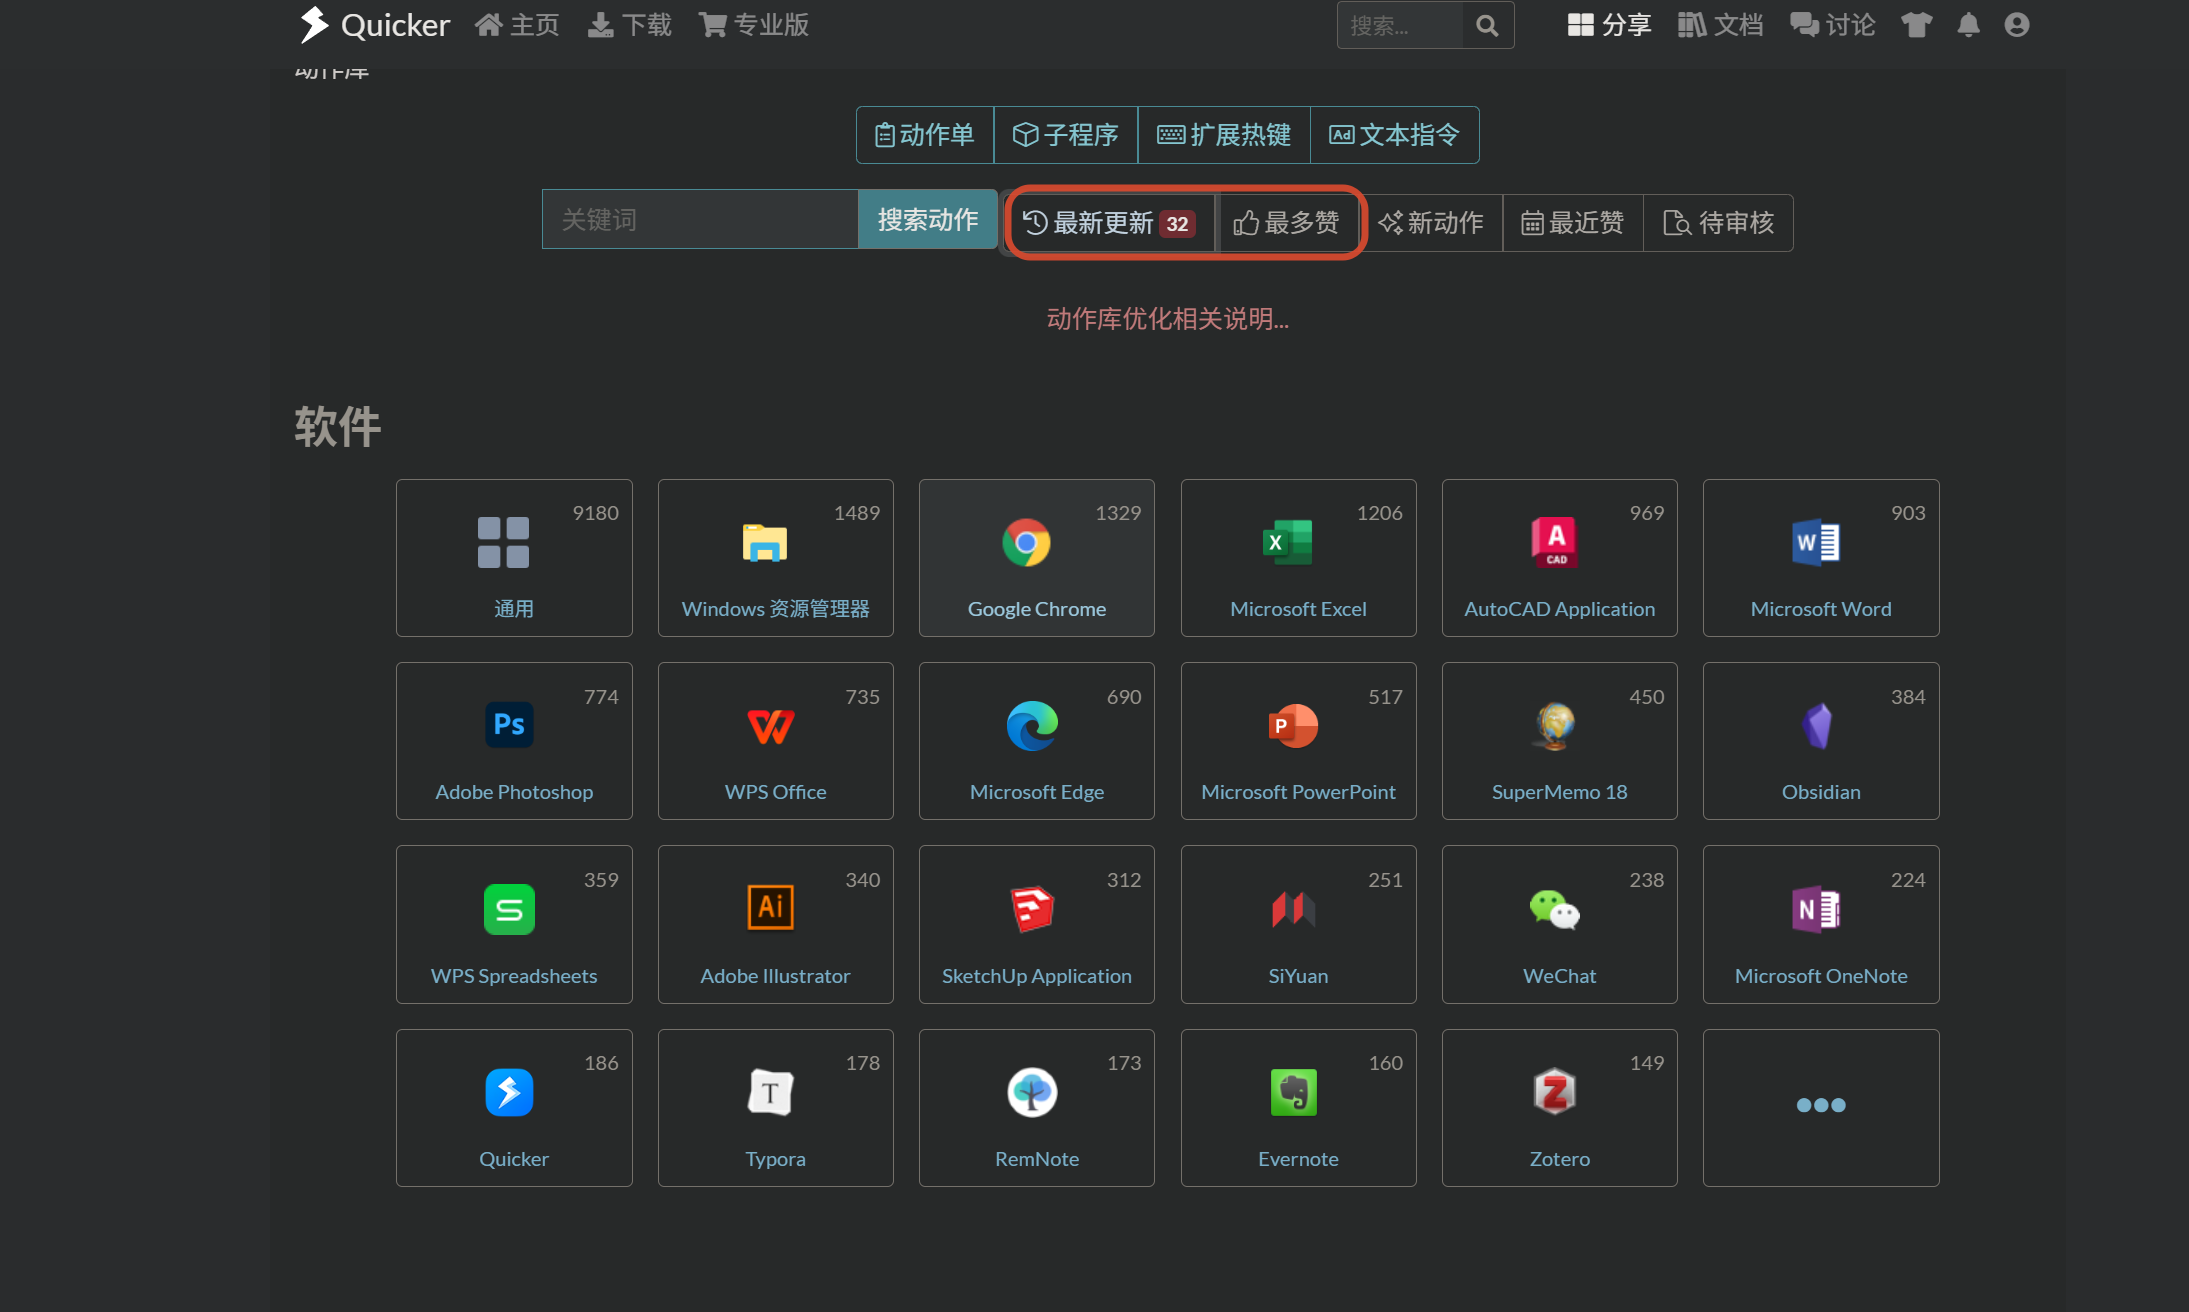Open the 动作库优化相关说明 link

coord(1168,319)
